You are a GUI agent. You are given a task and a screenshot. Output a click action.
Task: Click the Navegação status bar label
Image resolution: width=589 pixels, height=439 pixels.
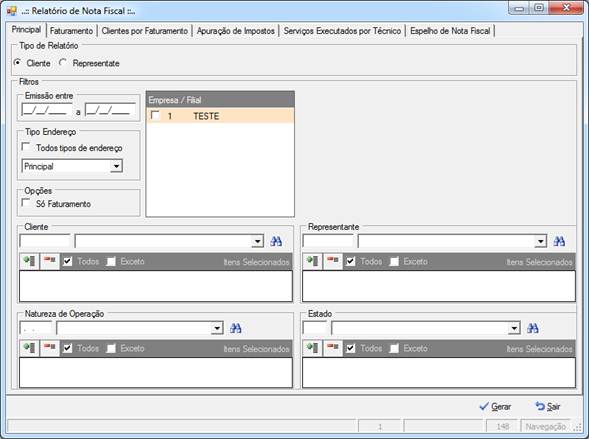[x=545, y=426]
